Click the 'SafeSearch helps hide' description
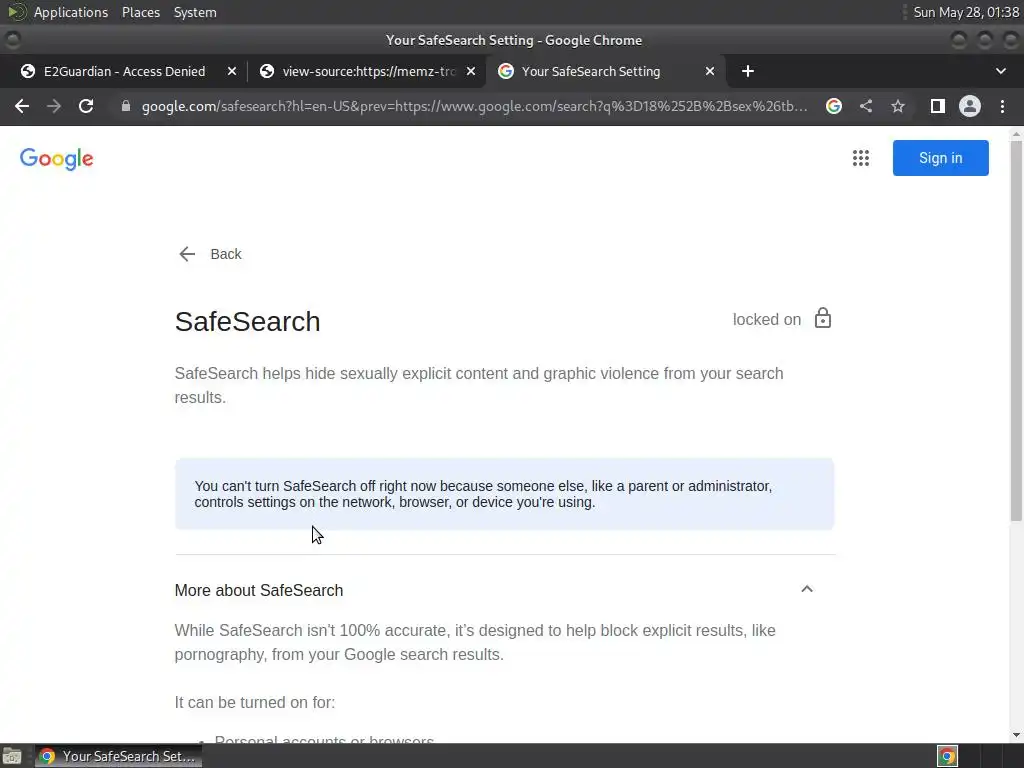1024x768 pixels. (479, 385)
